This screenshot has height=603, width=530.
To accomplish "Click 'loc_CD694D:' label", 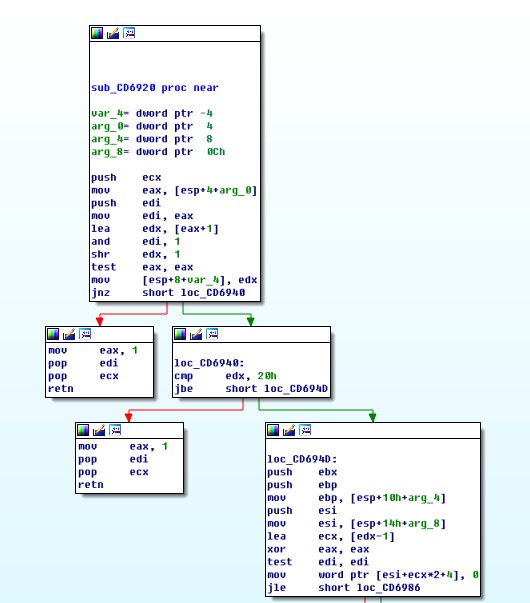I will 302,459.
